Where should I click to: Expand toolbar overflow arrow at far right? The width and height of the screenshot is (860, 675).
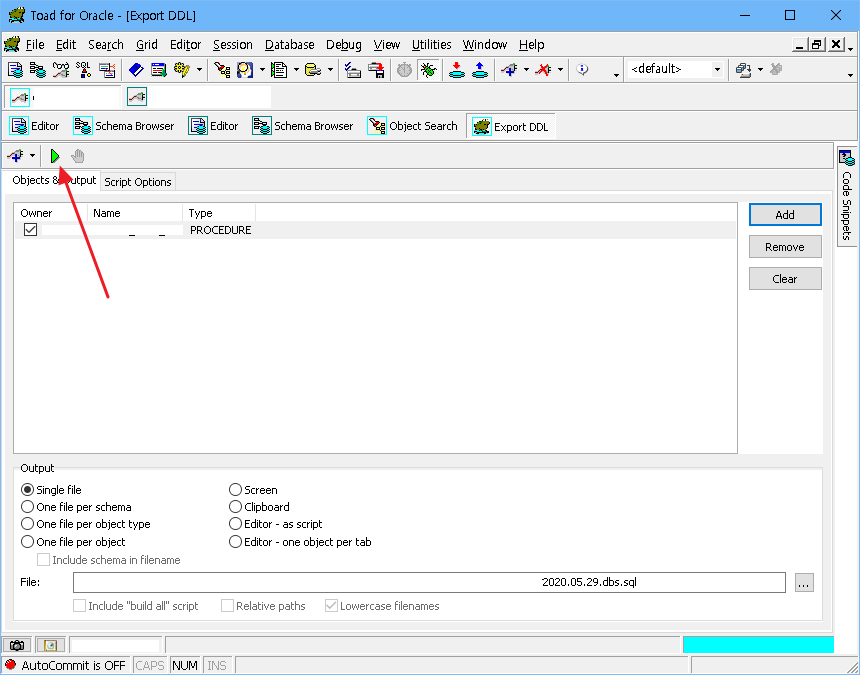[x=850, y=75]
